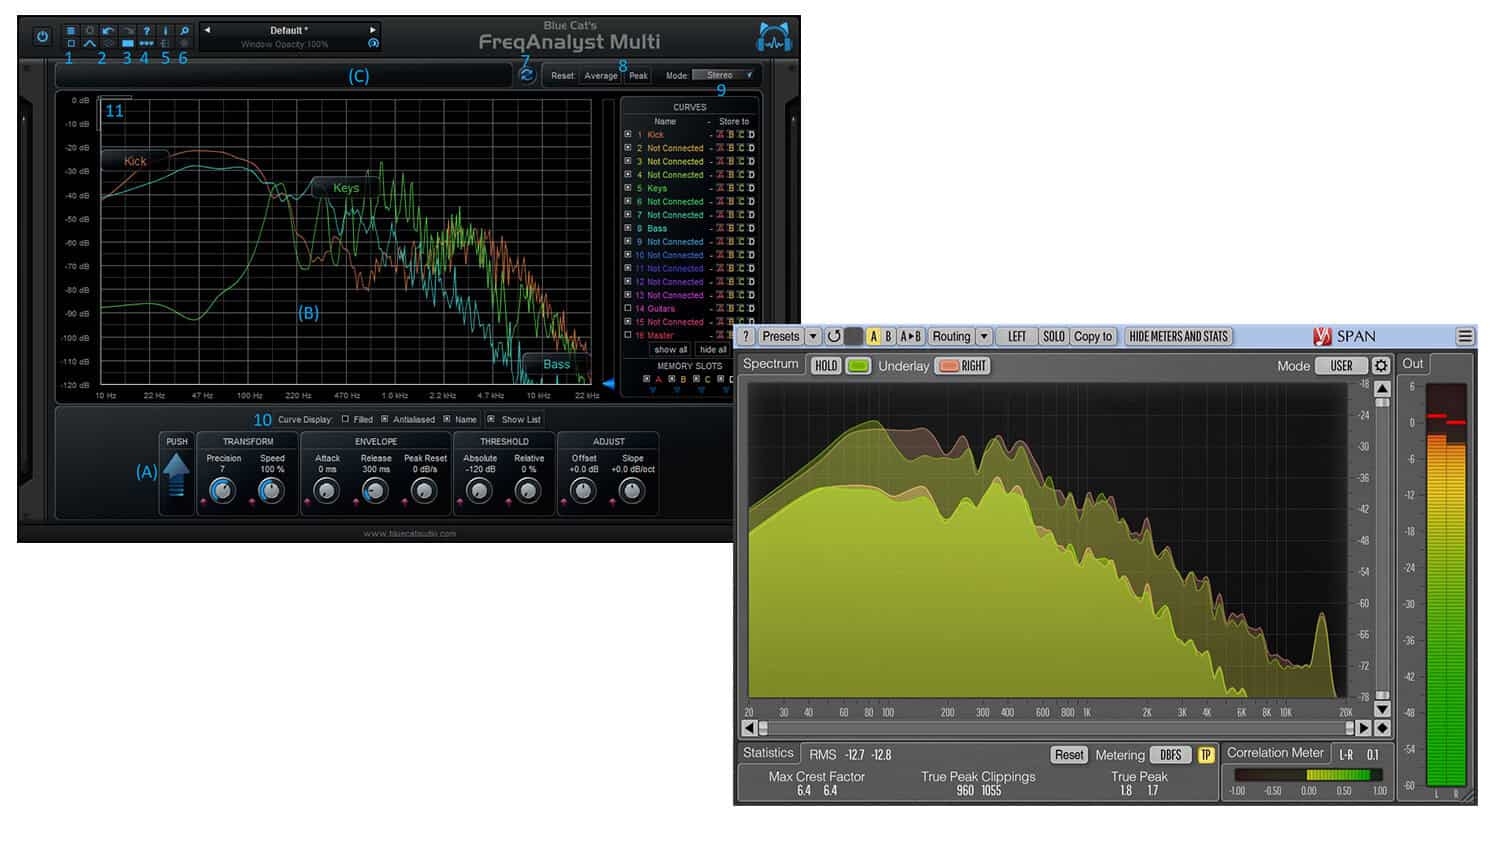
Task: Adjust the Precision knob in Transform
Action: coord(223,490)
